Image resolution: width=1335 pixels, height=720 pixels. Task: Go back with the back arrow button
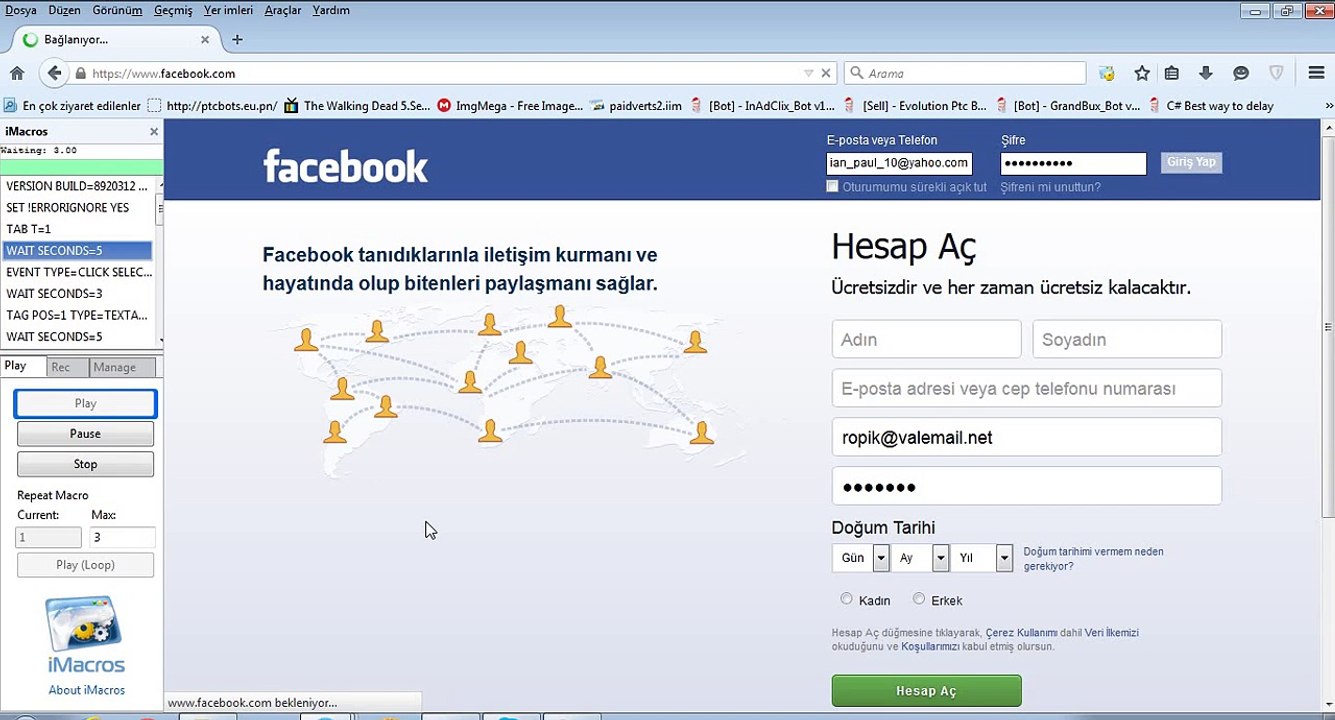click(54, 73)
